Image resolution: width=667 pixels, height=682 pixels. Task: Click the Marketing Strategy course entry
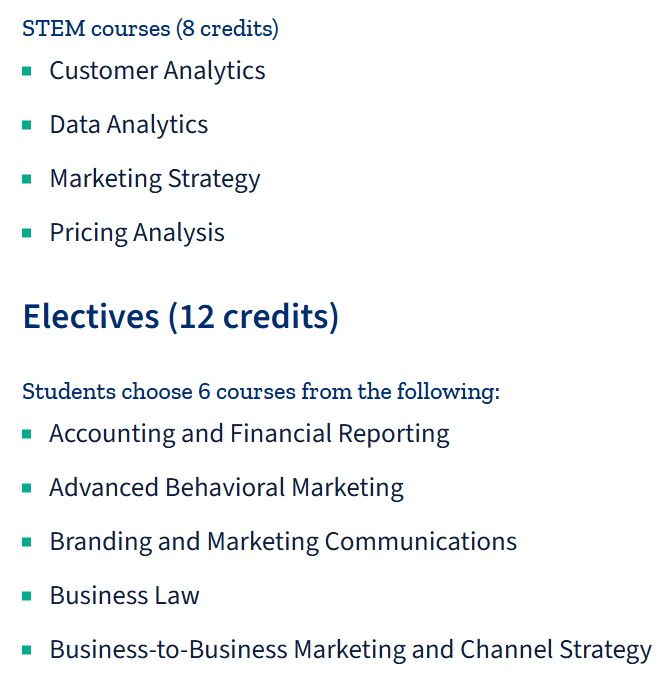point(155,179)
